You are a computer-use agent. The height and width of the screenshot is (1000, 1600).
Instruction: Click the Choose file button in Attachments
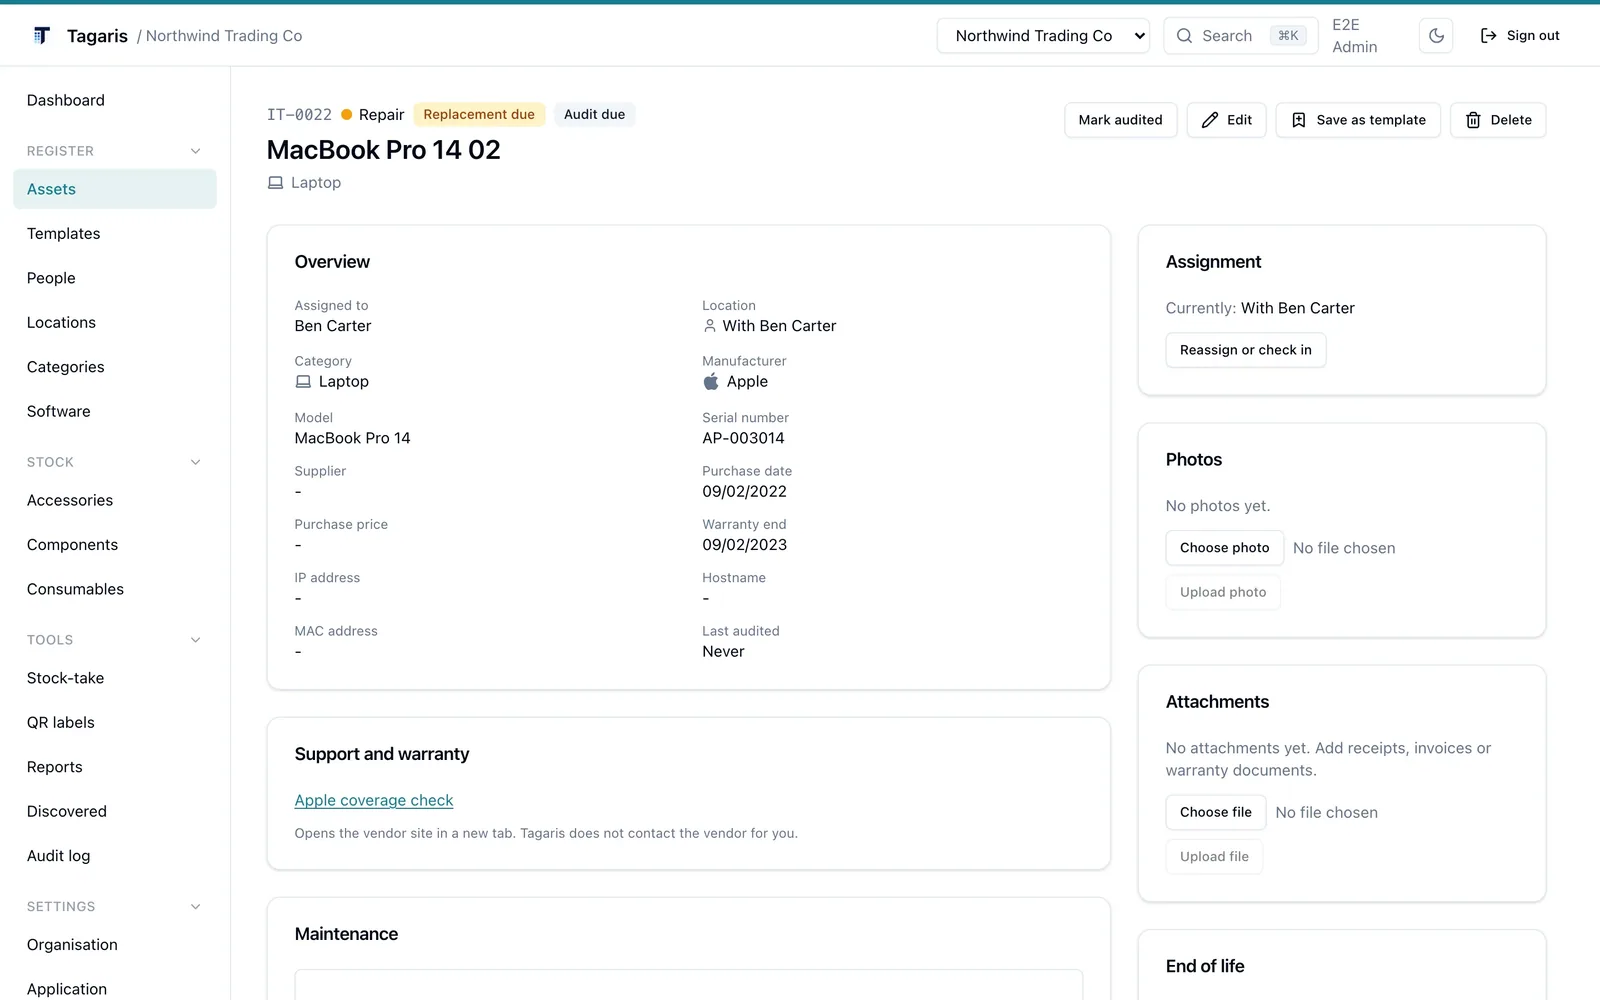pos(1215,812)
